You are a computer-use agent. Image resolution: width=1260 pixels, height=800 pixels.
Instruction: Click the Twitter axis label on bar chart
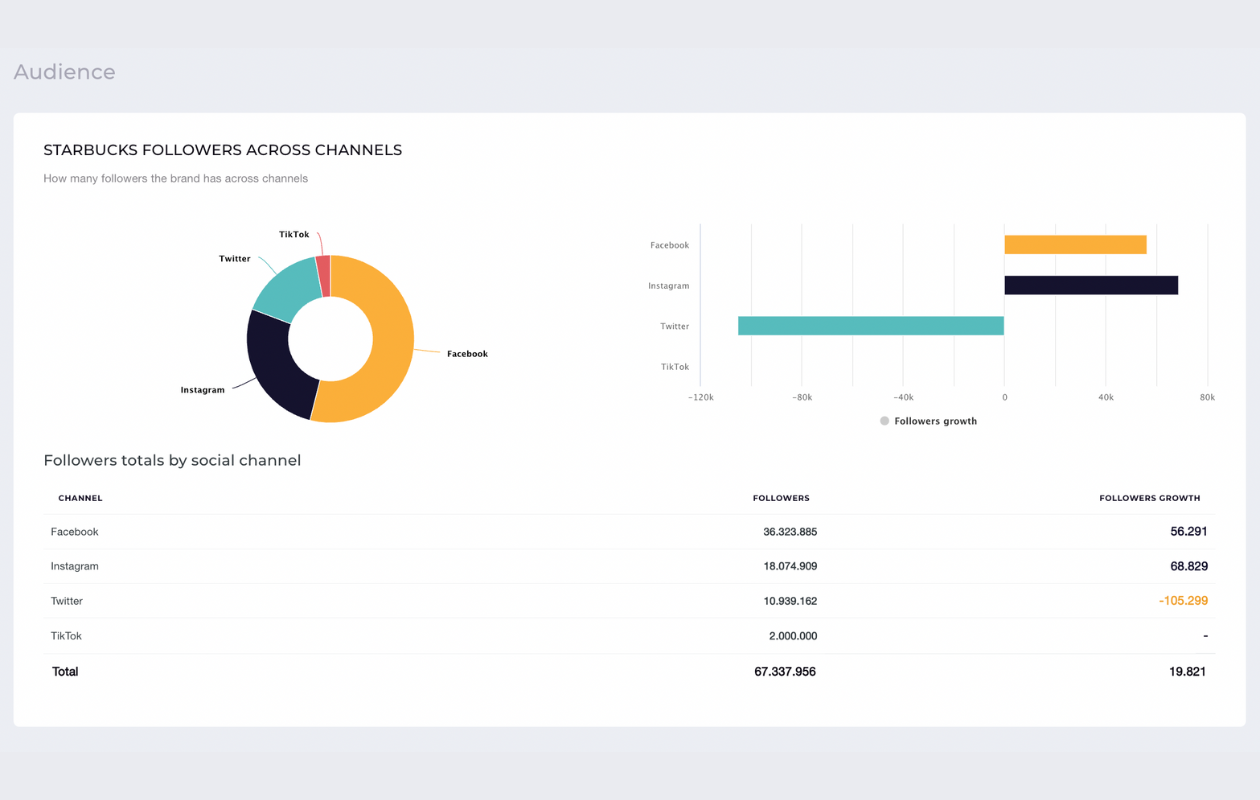(x=674, y=326)
